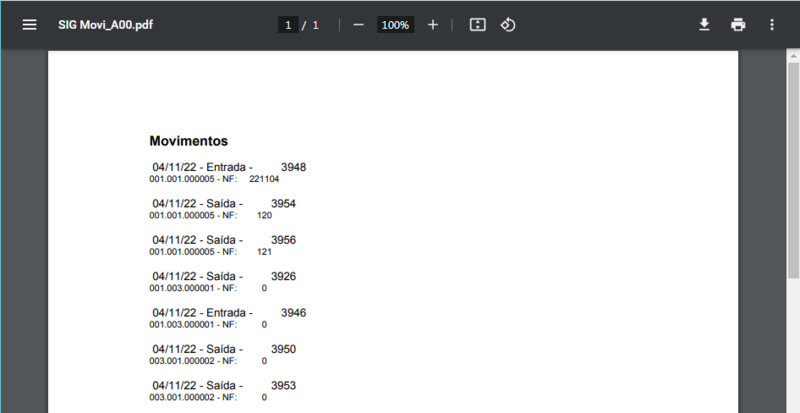Image resolution: width=800 pixels, height=413 pixels.
Task: Select the Saída entry numbered 3956
Action: [224, 239]
